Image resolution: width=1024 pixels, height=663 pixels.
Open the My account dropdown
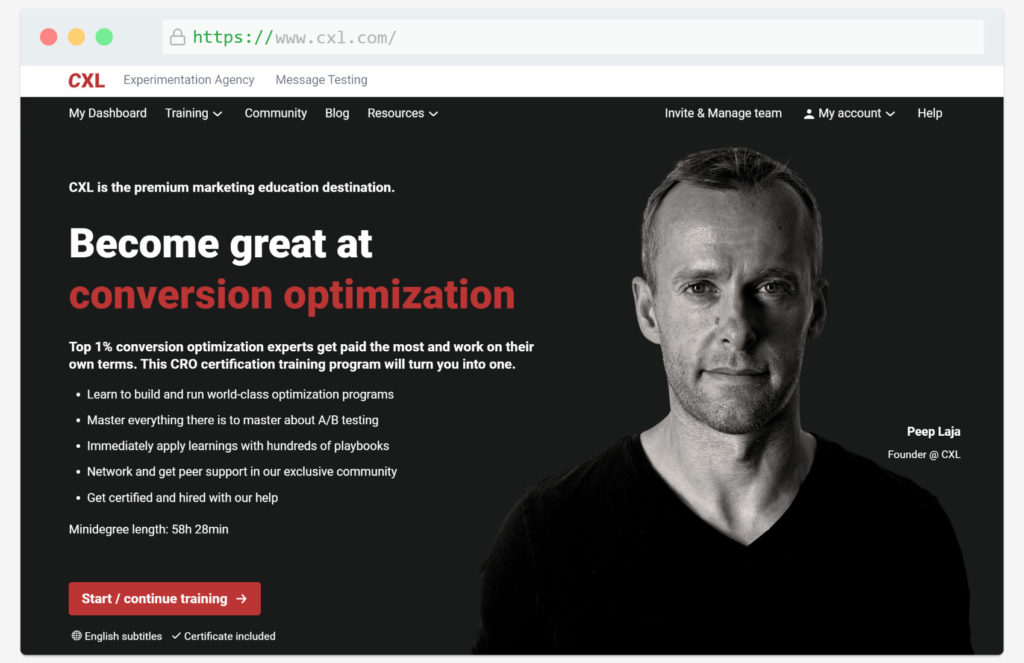pyautogui.click(x=849, y=114)
